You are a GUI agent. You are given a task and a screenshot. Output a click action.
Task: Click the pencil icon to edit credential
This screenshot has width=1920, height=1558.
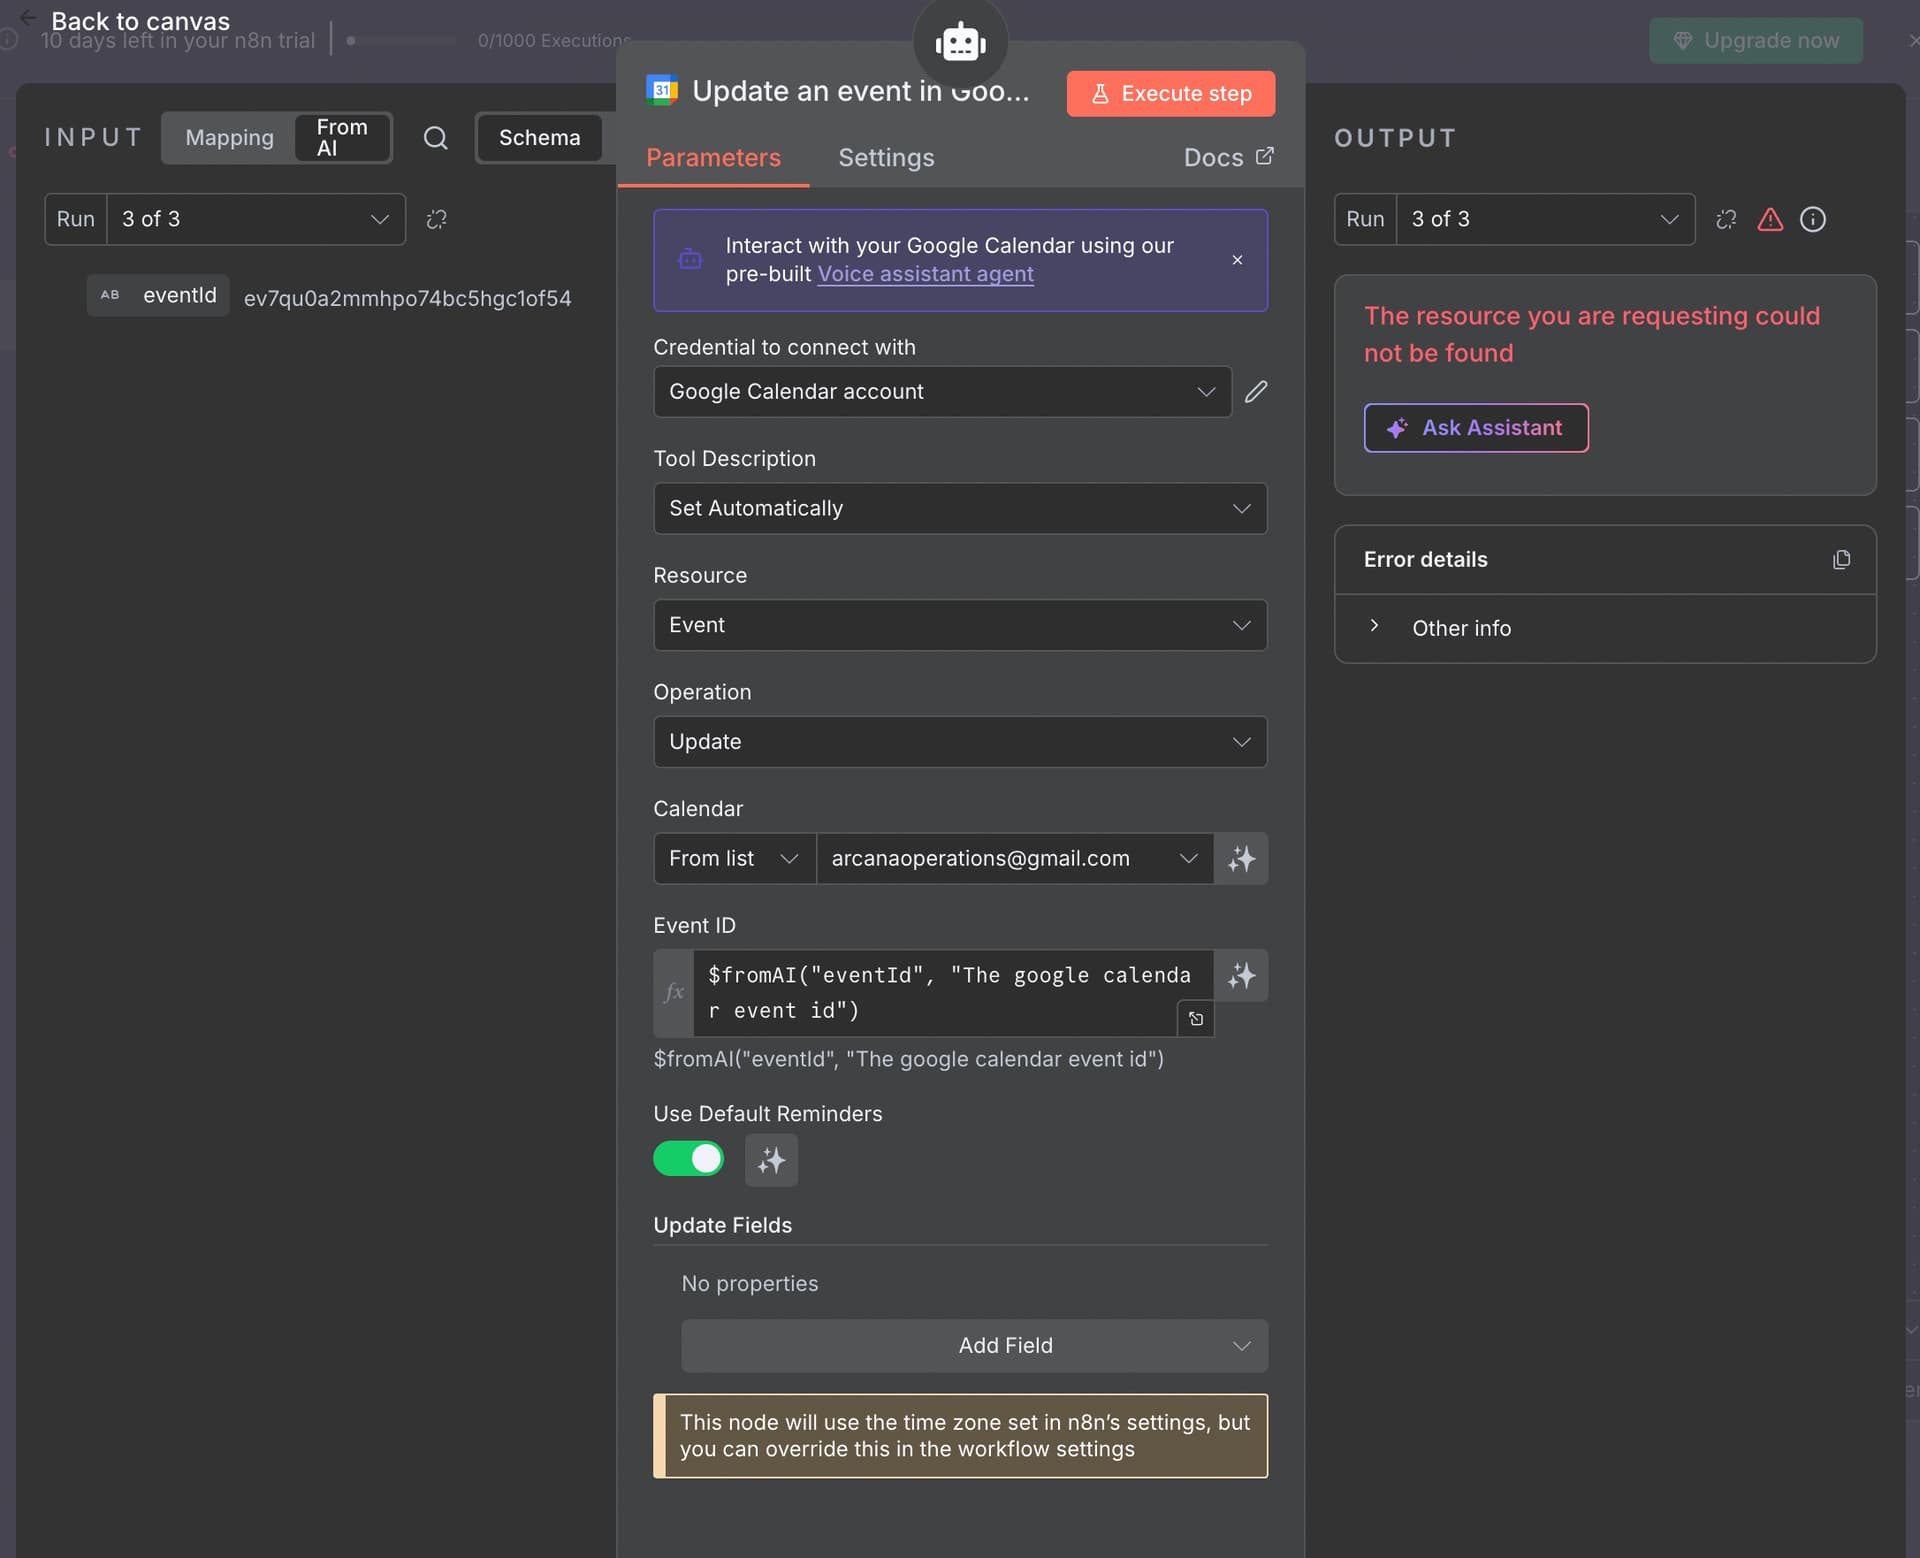click(1256, 392)
